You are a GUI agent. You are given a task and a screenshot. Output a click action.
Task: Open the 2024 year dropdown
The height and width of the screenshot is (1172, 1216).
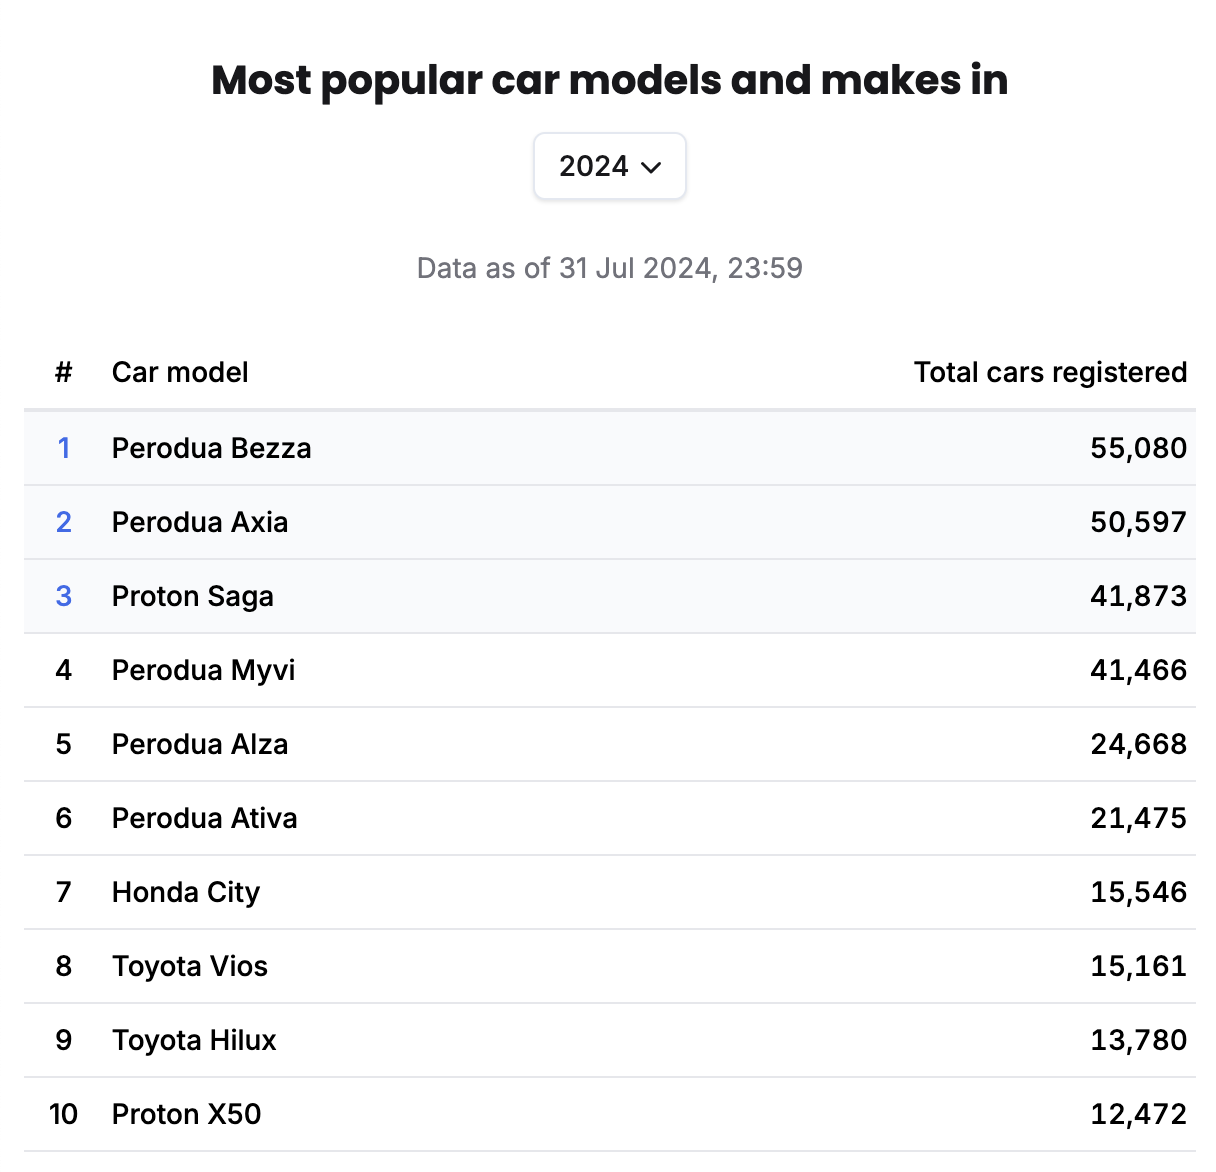click(x=609, y=166)
